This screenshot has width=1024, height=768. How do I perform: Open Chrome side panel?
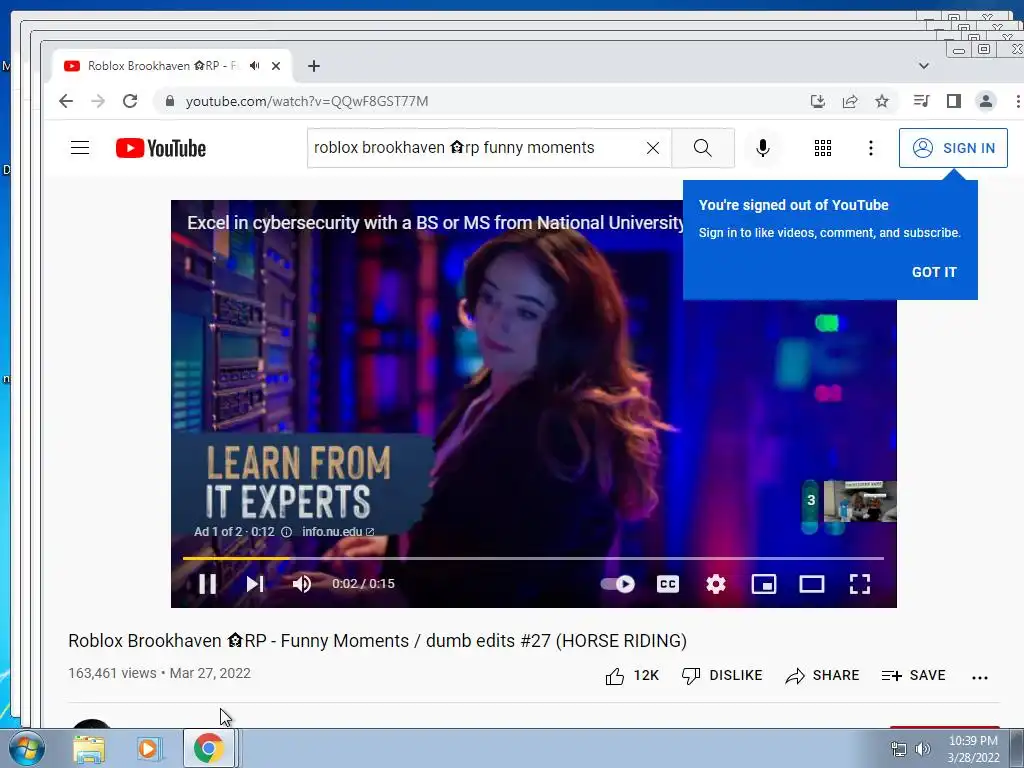click(x=953, y=101)
